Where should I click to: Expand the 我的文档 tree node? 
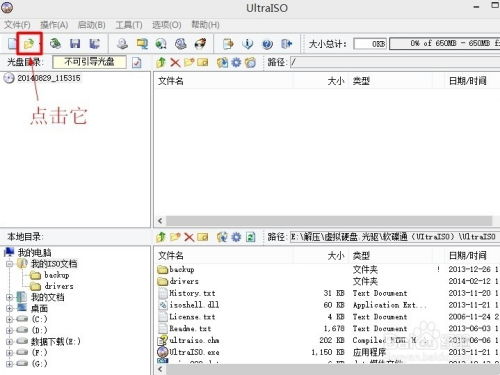10,297
